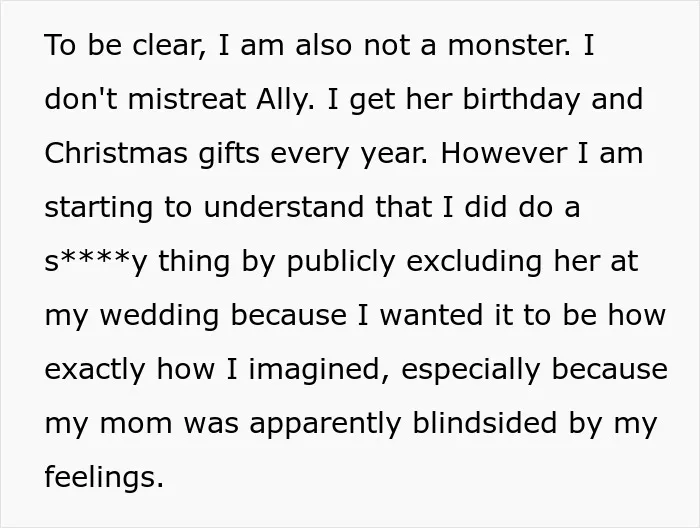Place cursor on the word "understand"
This screenshot has width=700, height=528.
(x=283, y=207)
